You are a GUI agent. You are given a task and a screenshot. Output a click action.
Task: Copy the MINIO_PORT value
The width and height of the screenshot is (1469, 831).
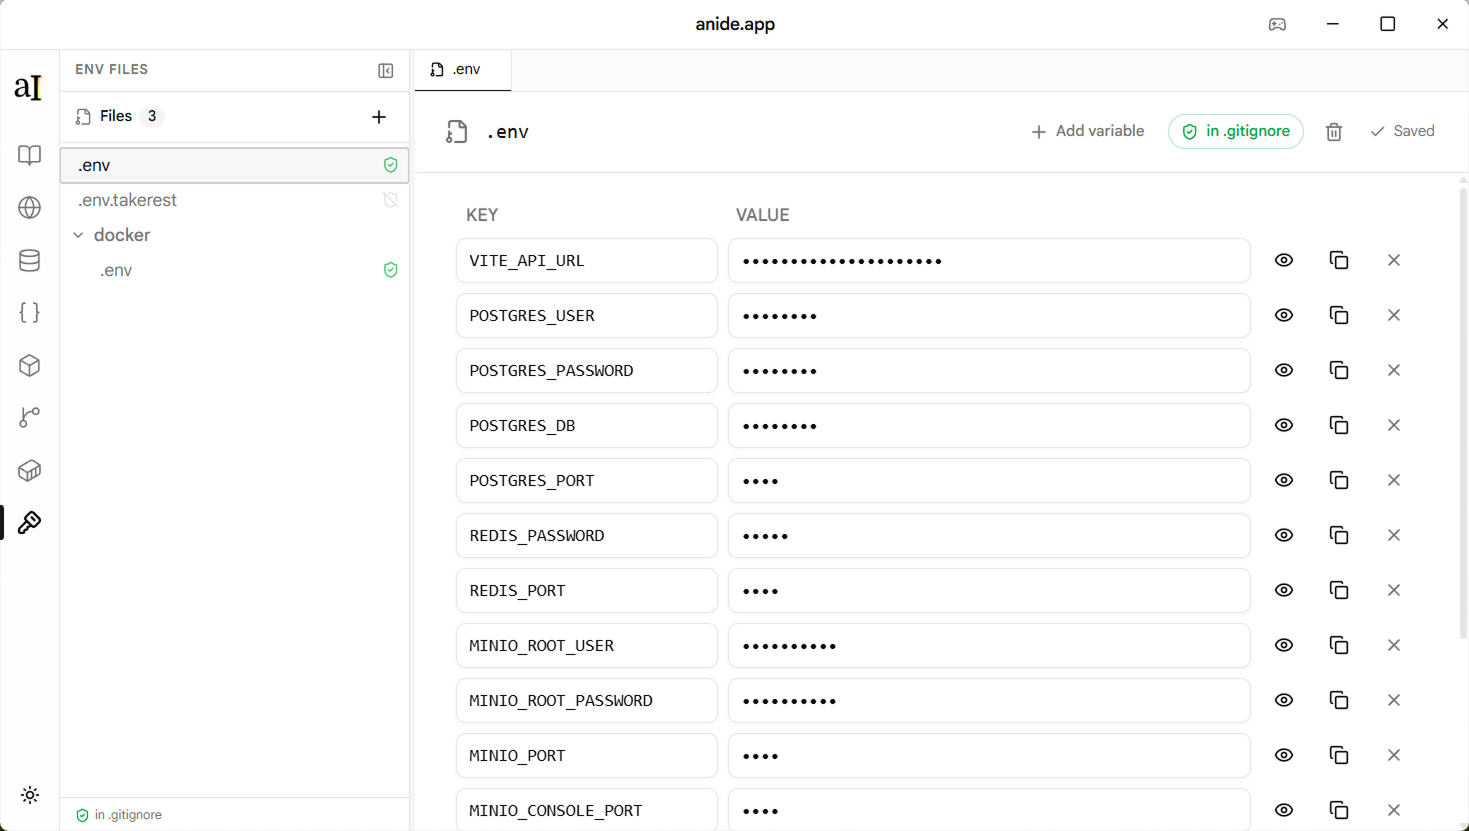coord(1339,755)
